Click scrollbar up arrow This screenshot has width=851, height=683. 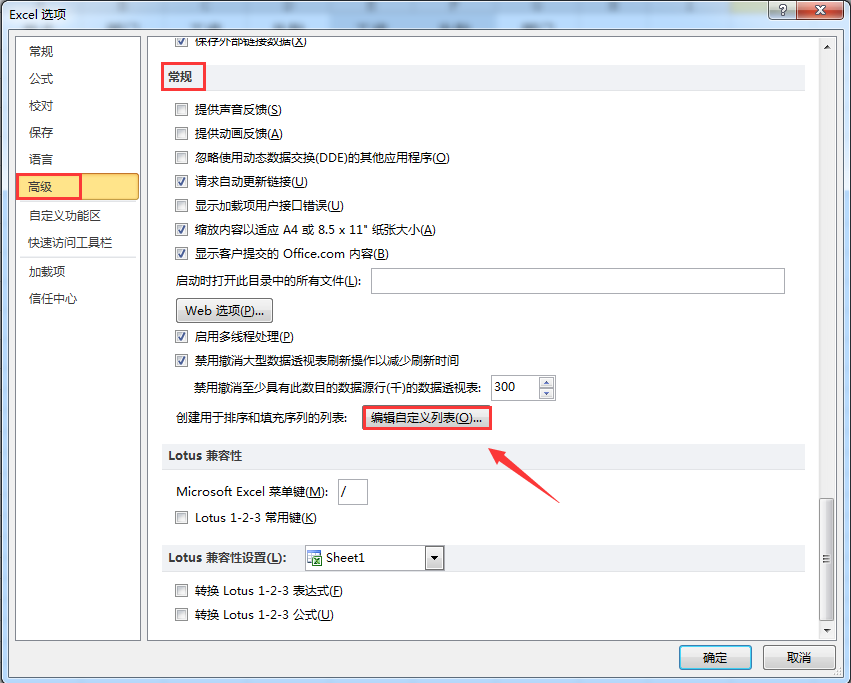(x=827, y=47)
